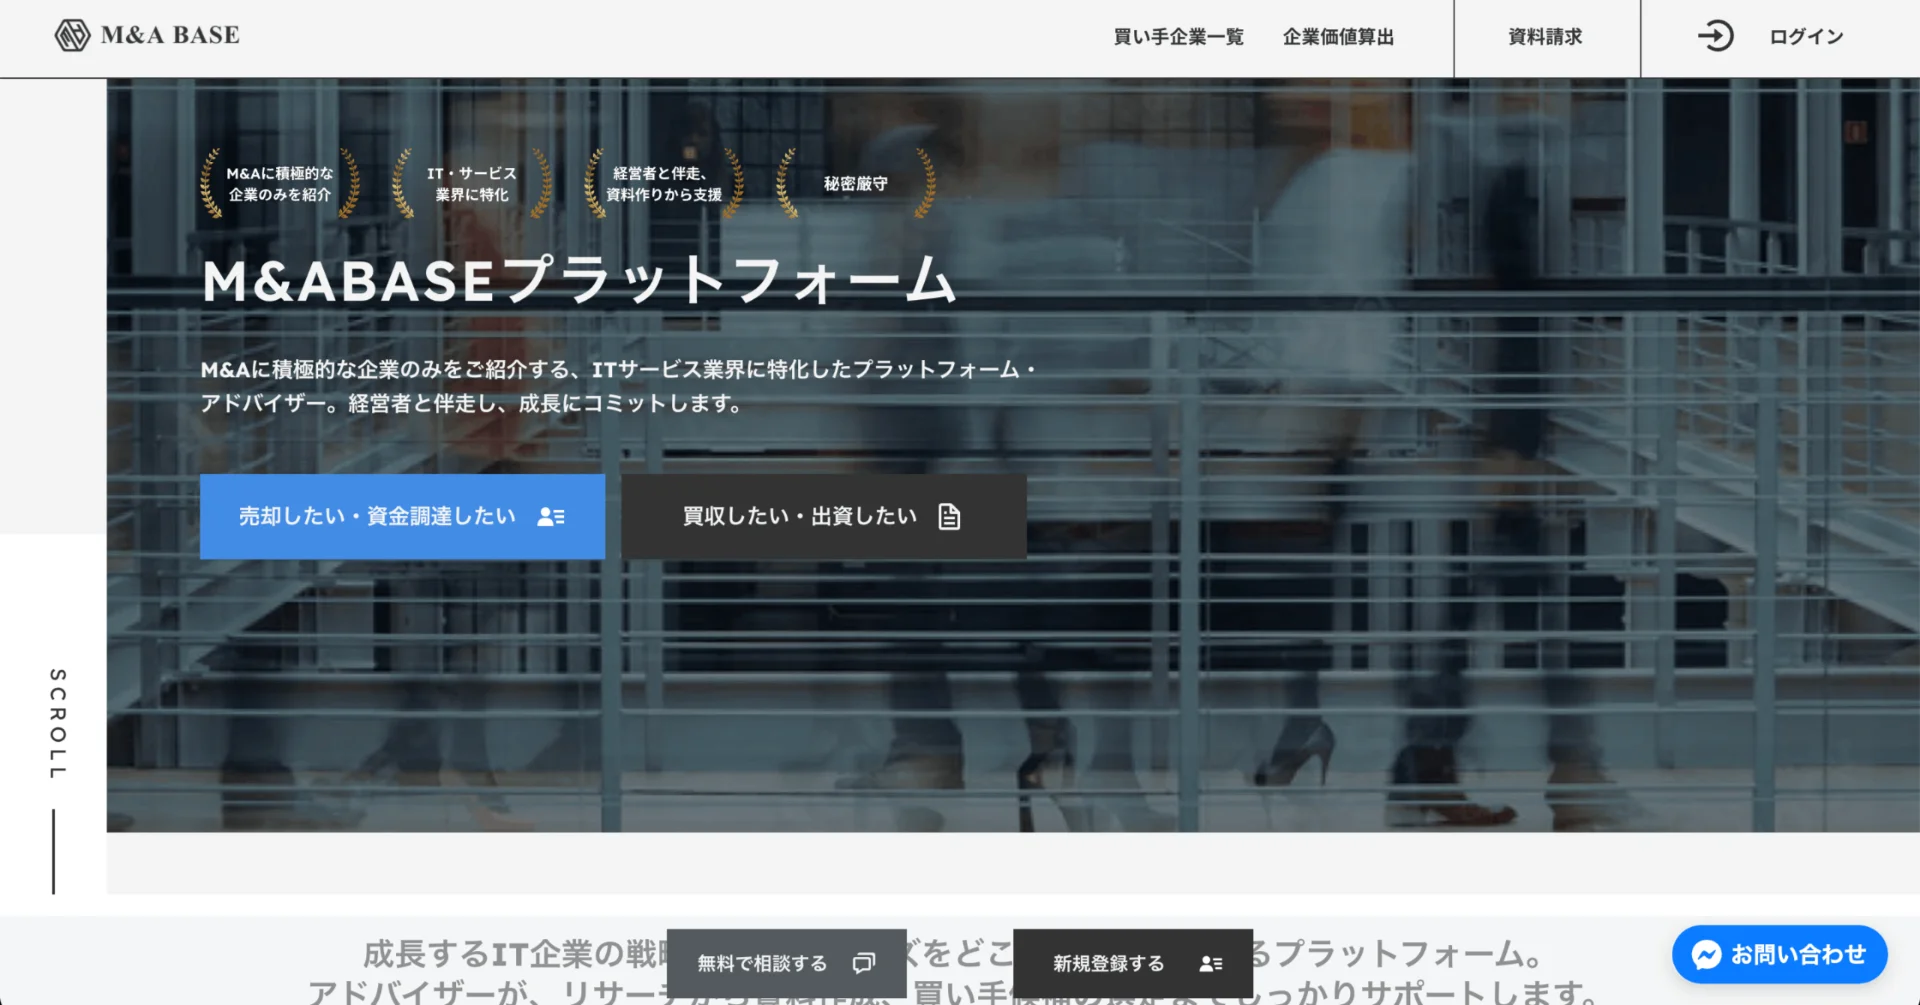This screenshot has width=1920, height=1005.
Task: Open 買い手企業一覧 menu item
Action: [x=1178, y=37]
